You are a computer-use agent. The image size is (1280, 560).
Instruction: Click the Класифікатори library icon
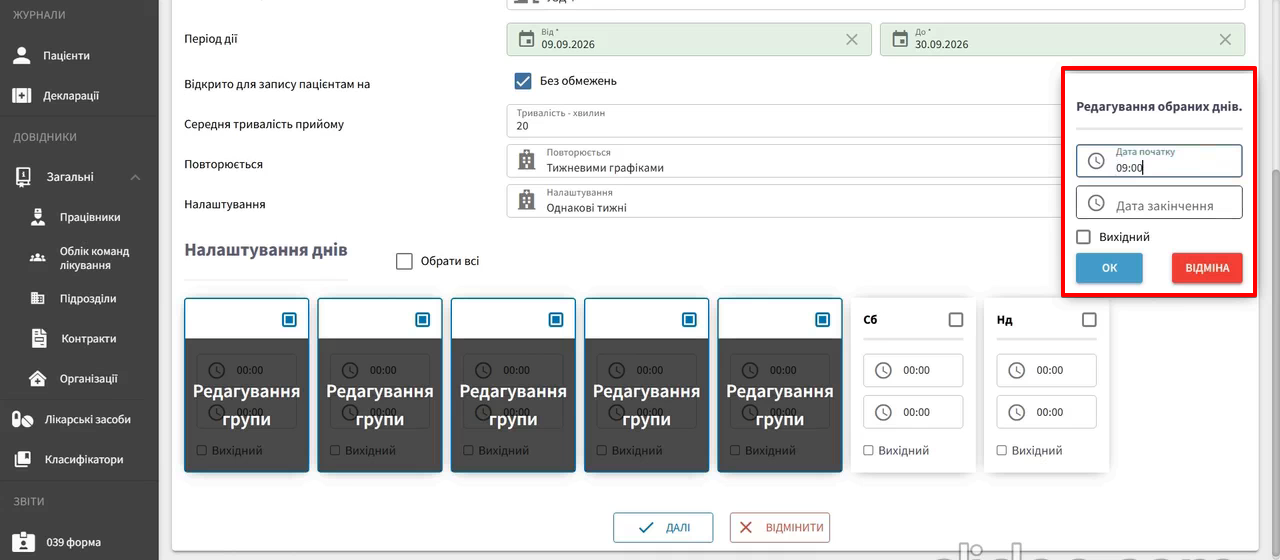tap(22, 459)
